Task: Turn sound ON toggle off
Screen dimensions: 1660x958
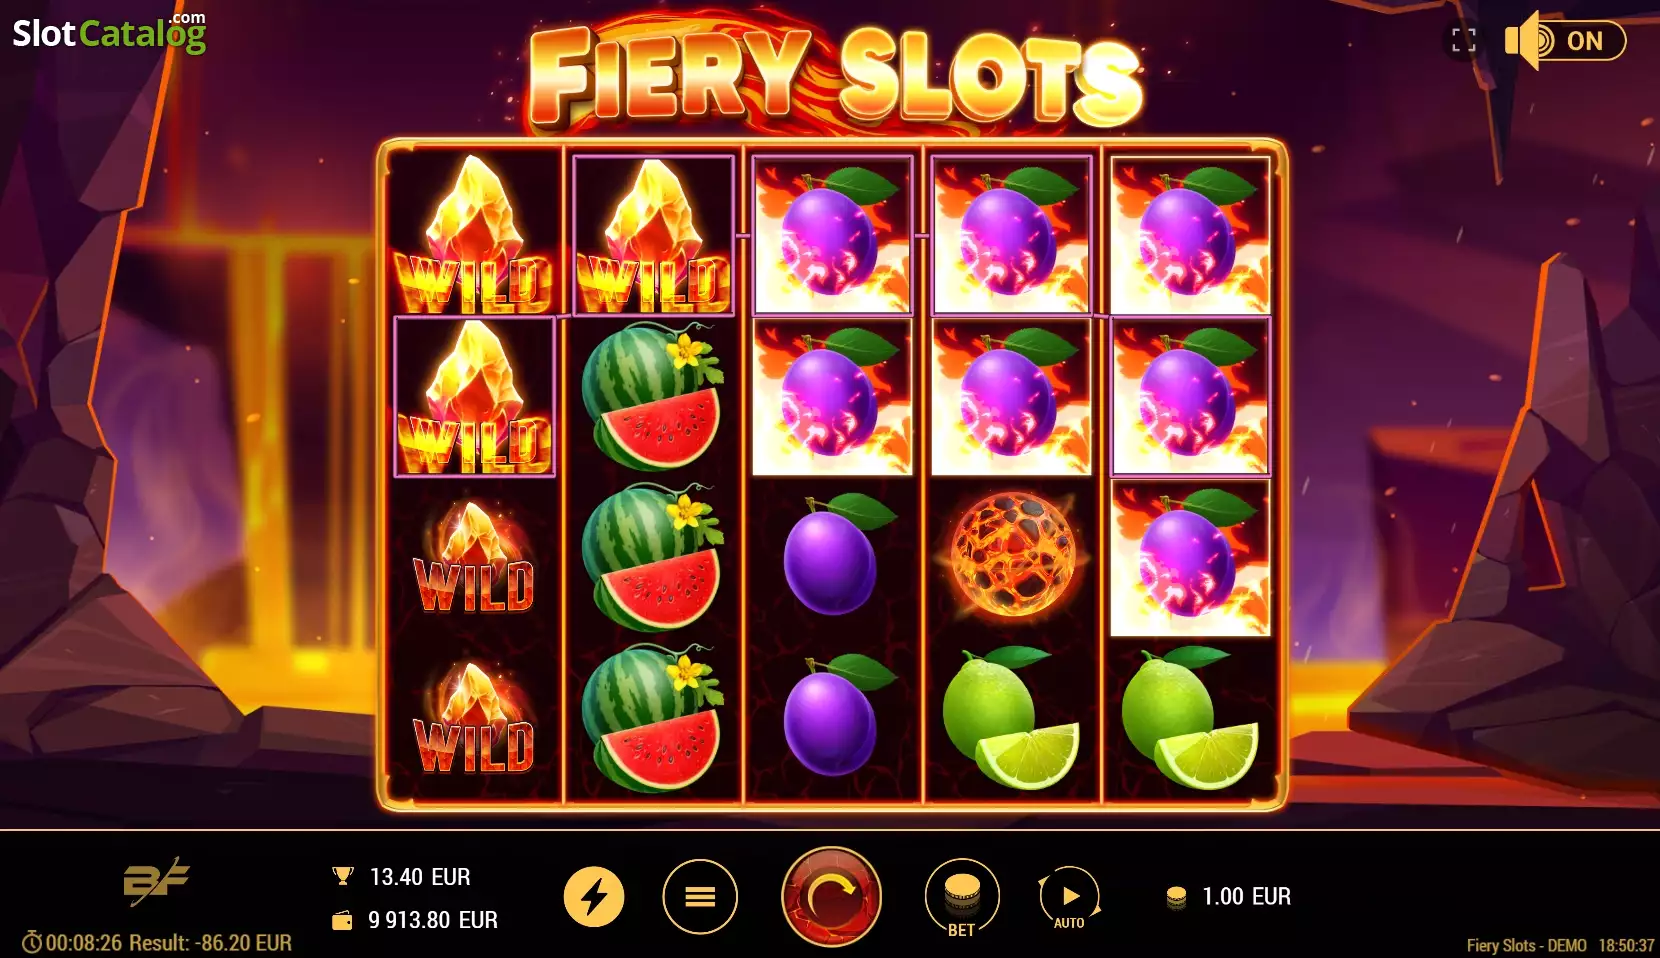Action: coord(1566,41)
